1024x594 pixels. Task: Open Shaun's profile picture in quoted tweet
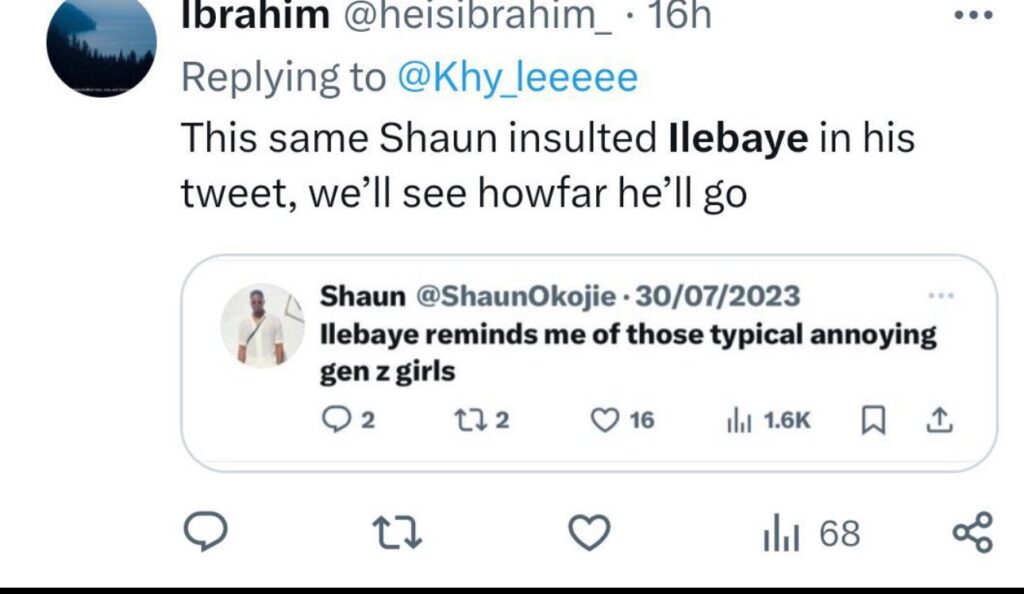[x=262, y=325]
